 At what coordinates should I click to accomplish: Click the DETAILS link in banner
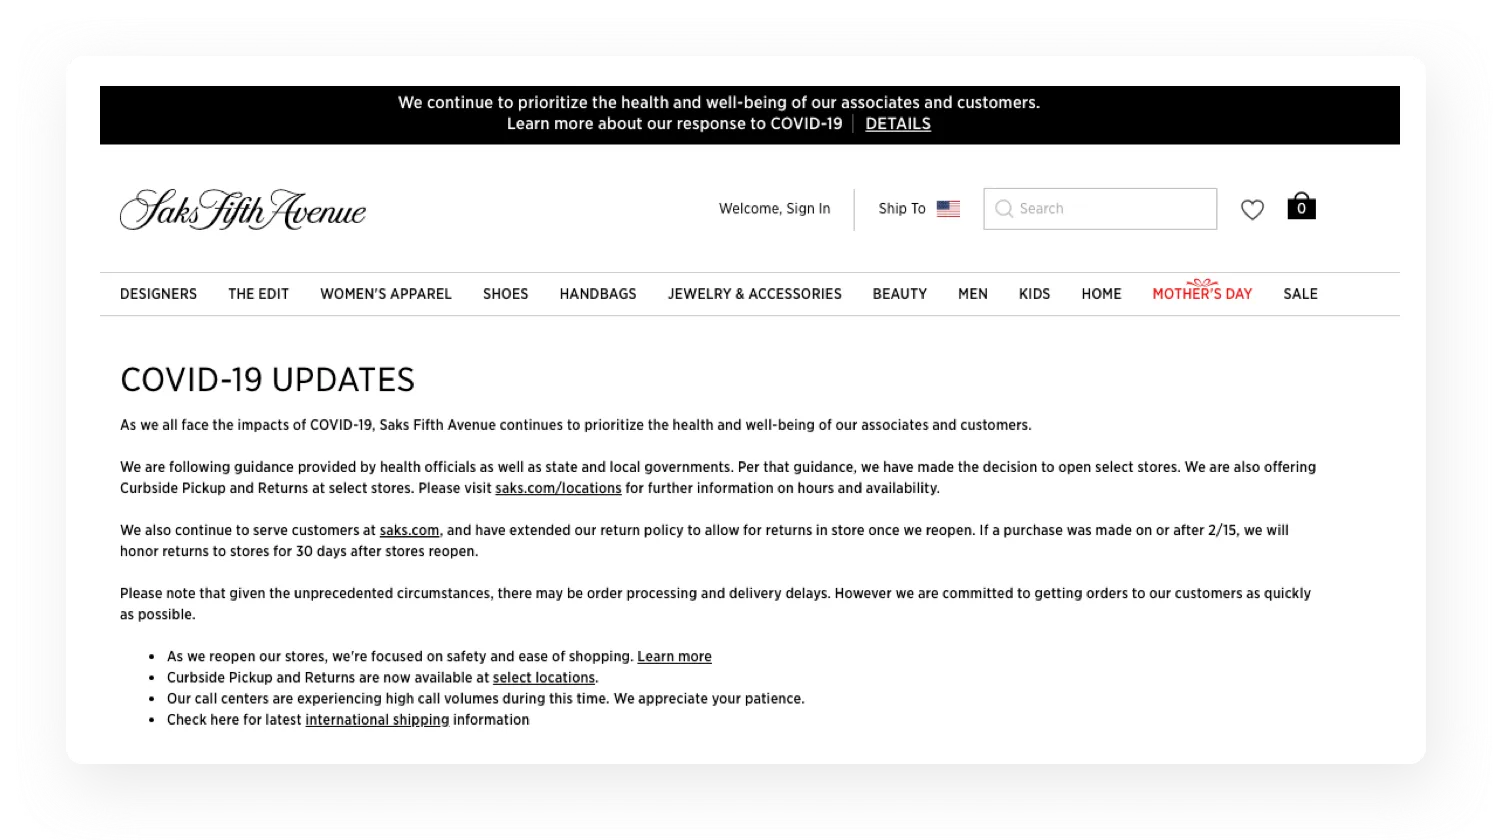click(x=898, y=124)
